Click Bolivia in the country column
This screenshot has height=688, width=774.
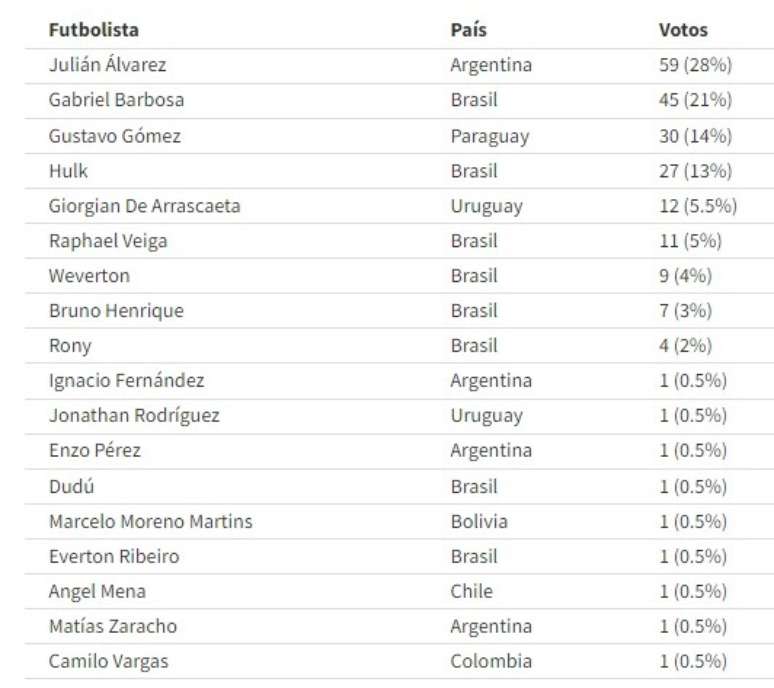tap(478, 521)
